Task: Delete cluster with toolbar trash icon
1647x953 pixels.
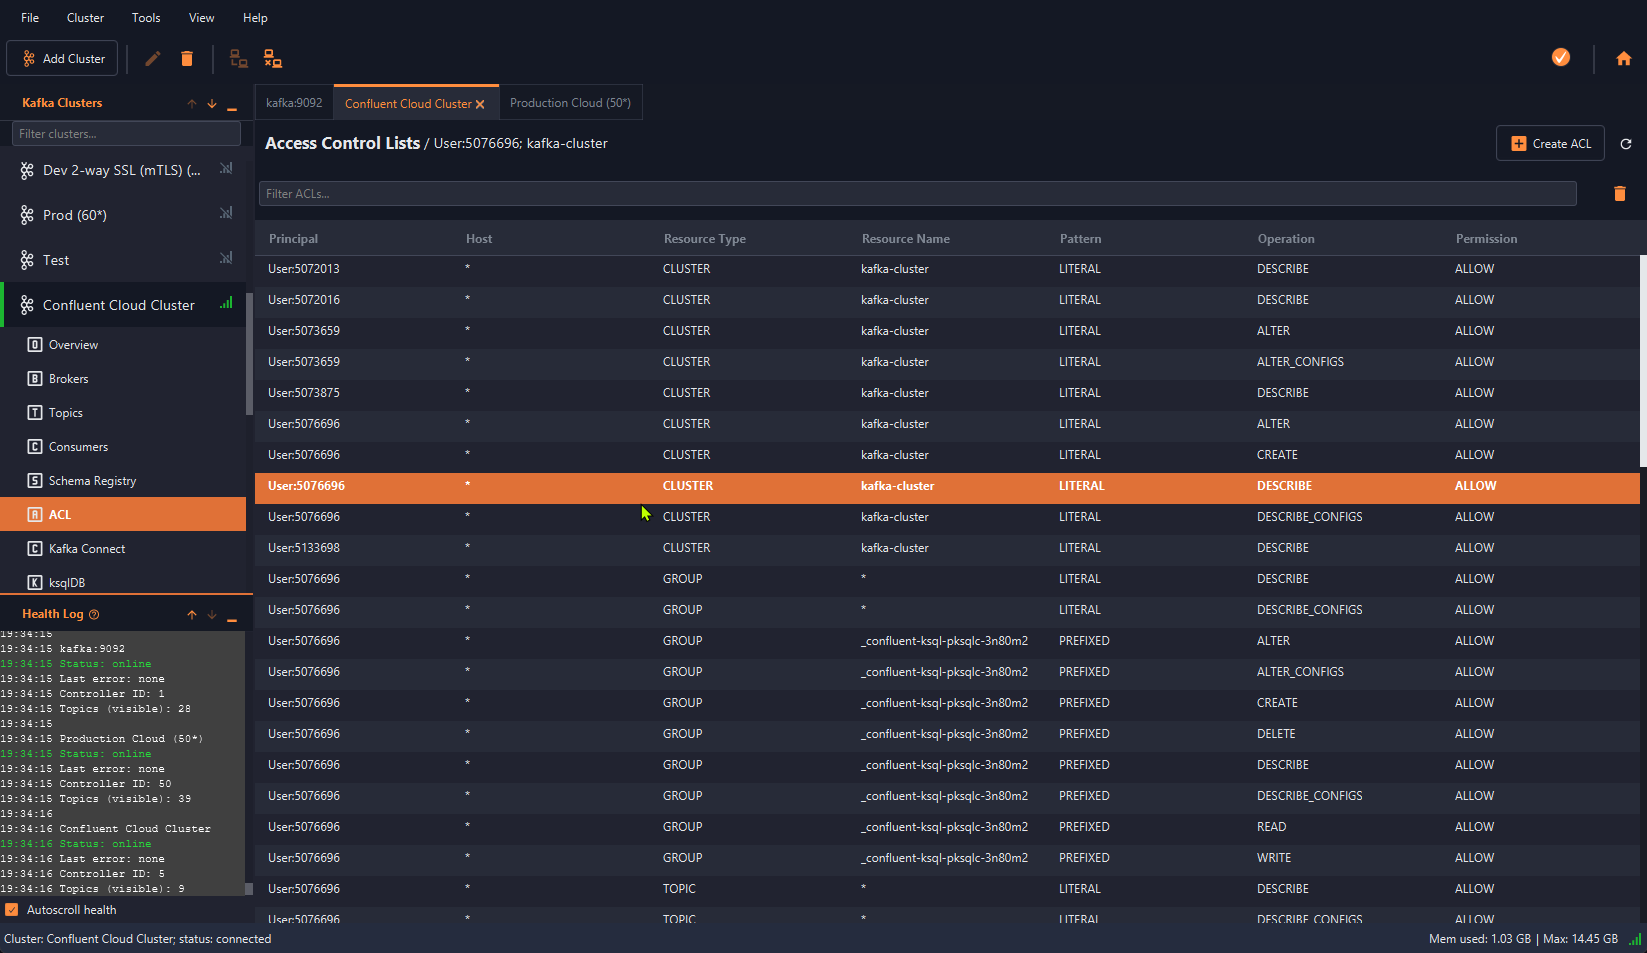Action: 186,58
